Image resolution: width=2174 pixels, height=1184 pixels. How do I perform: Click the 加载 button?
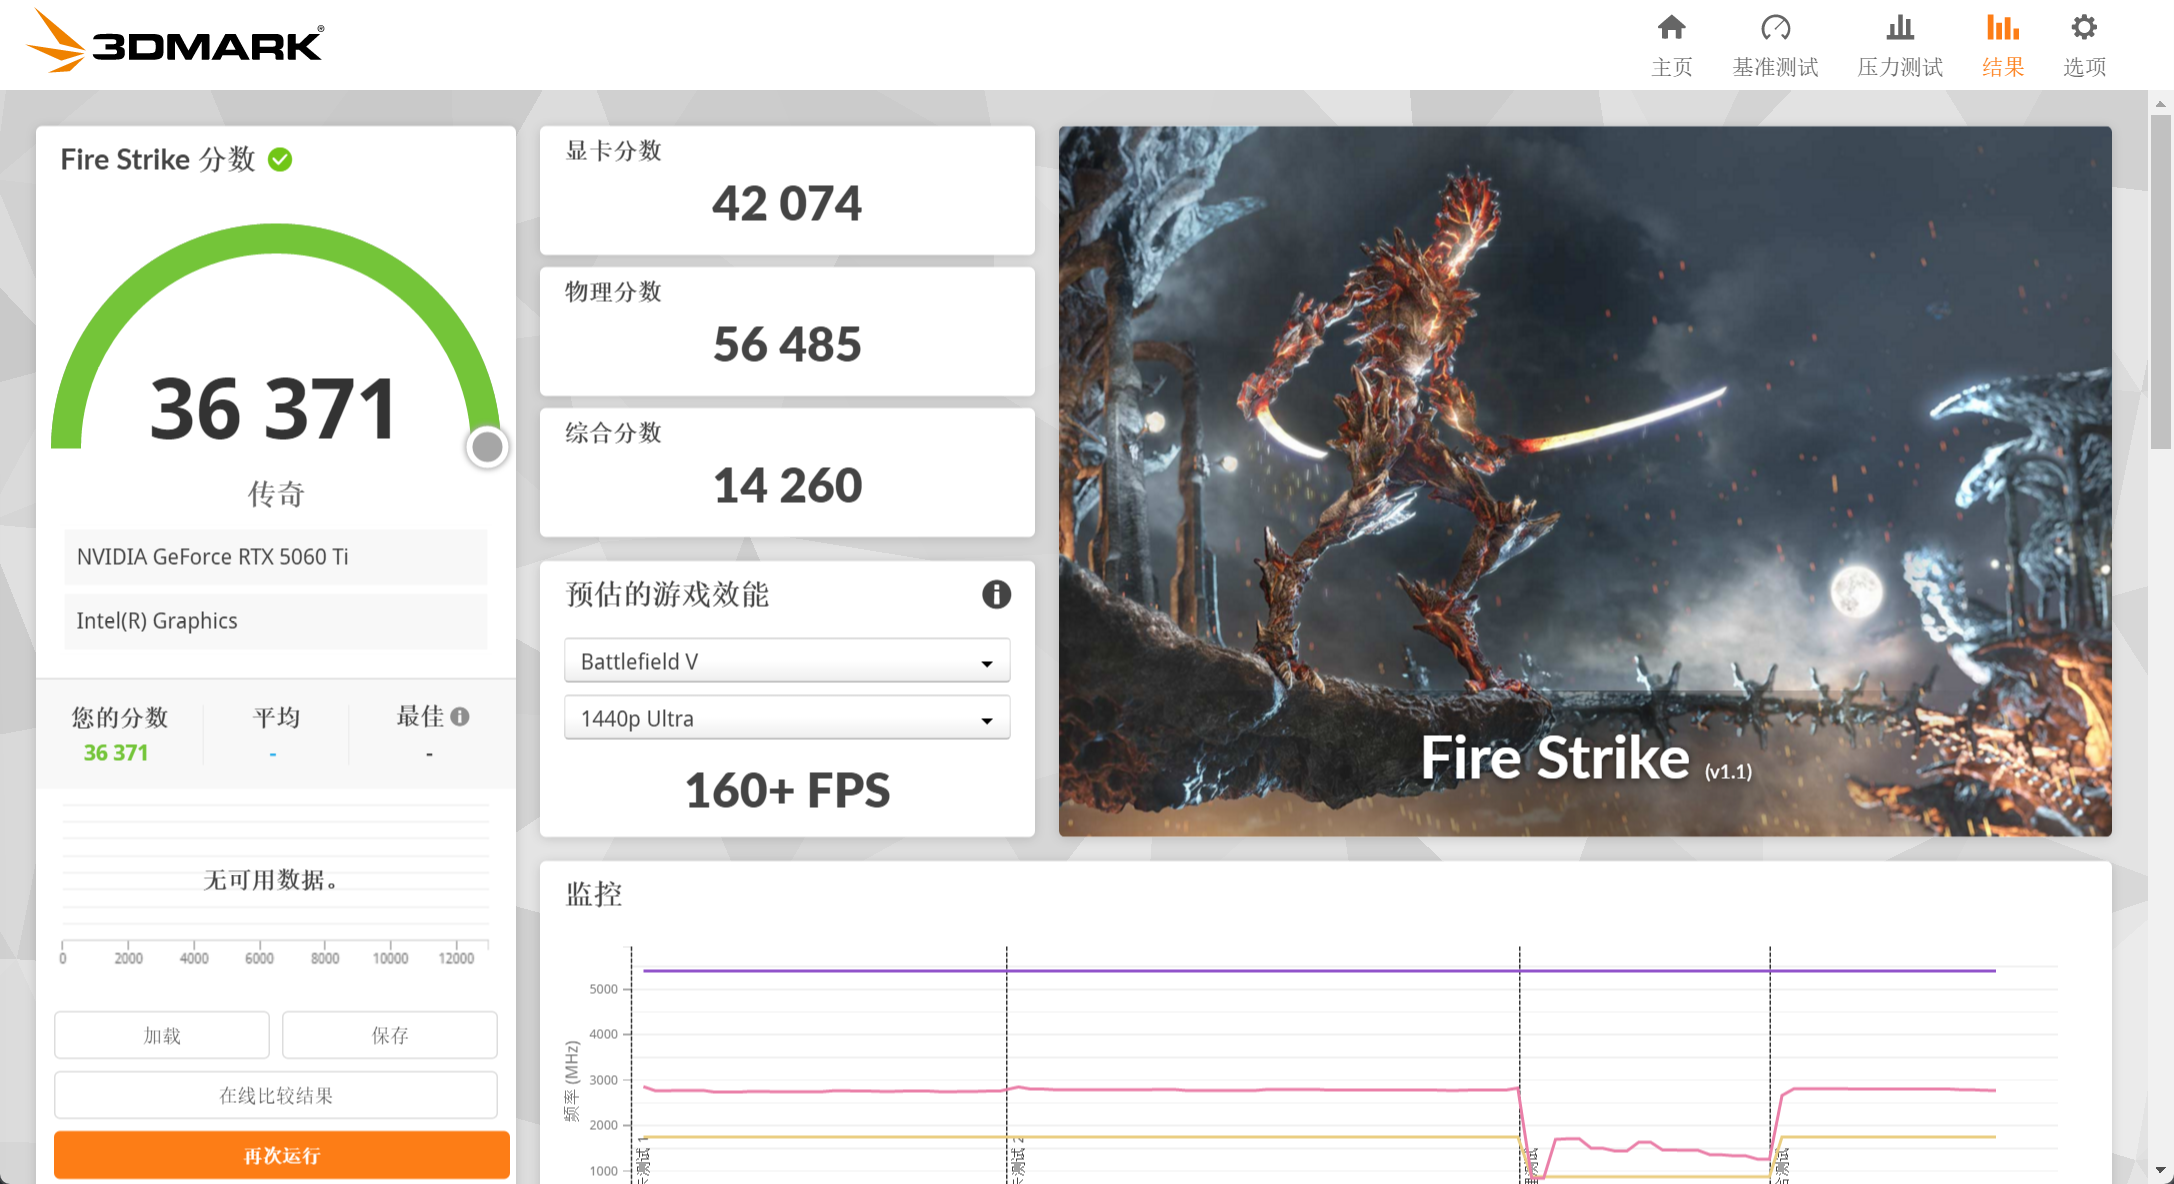tap(162, 1035)
